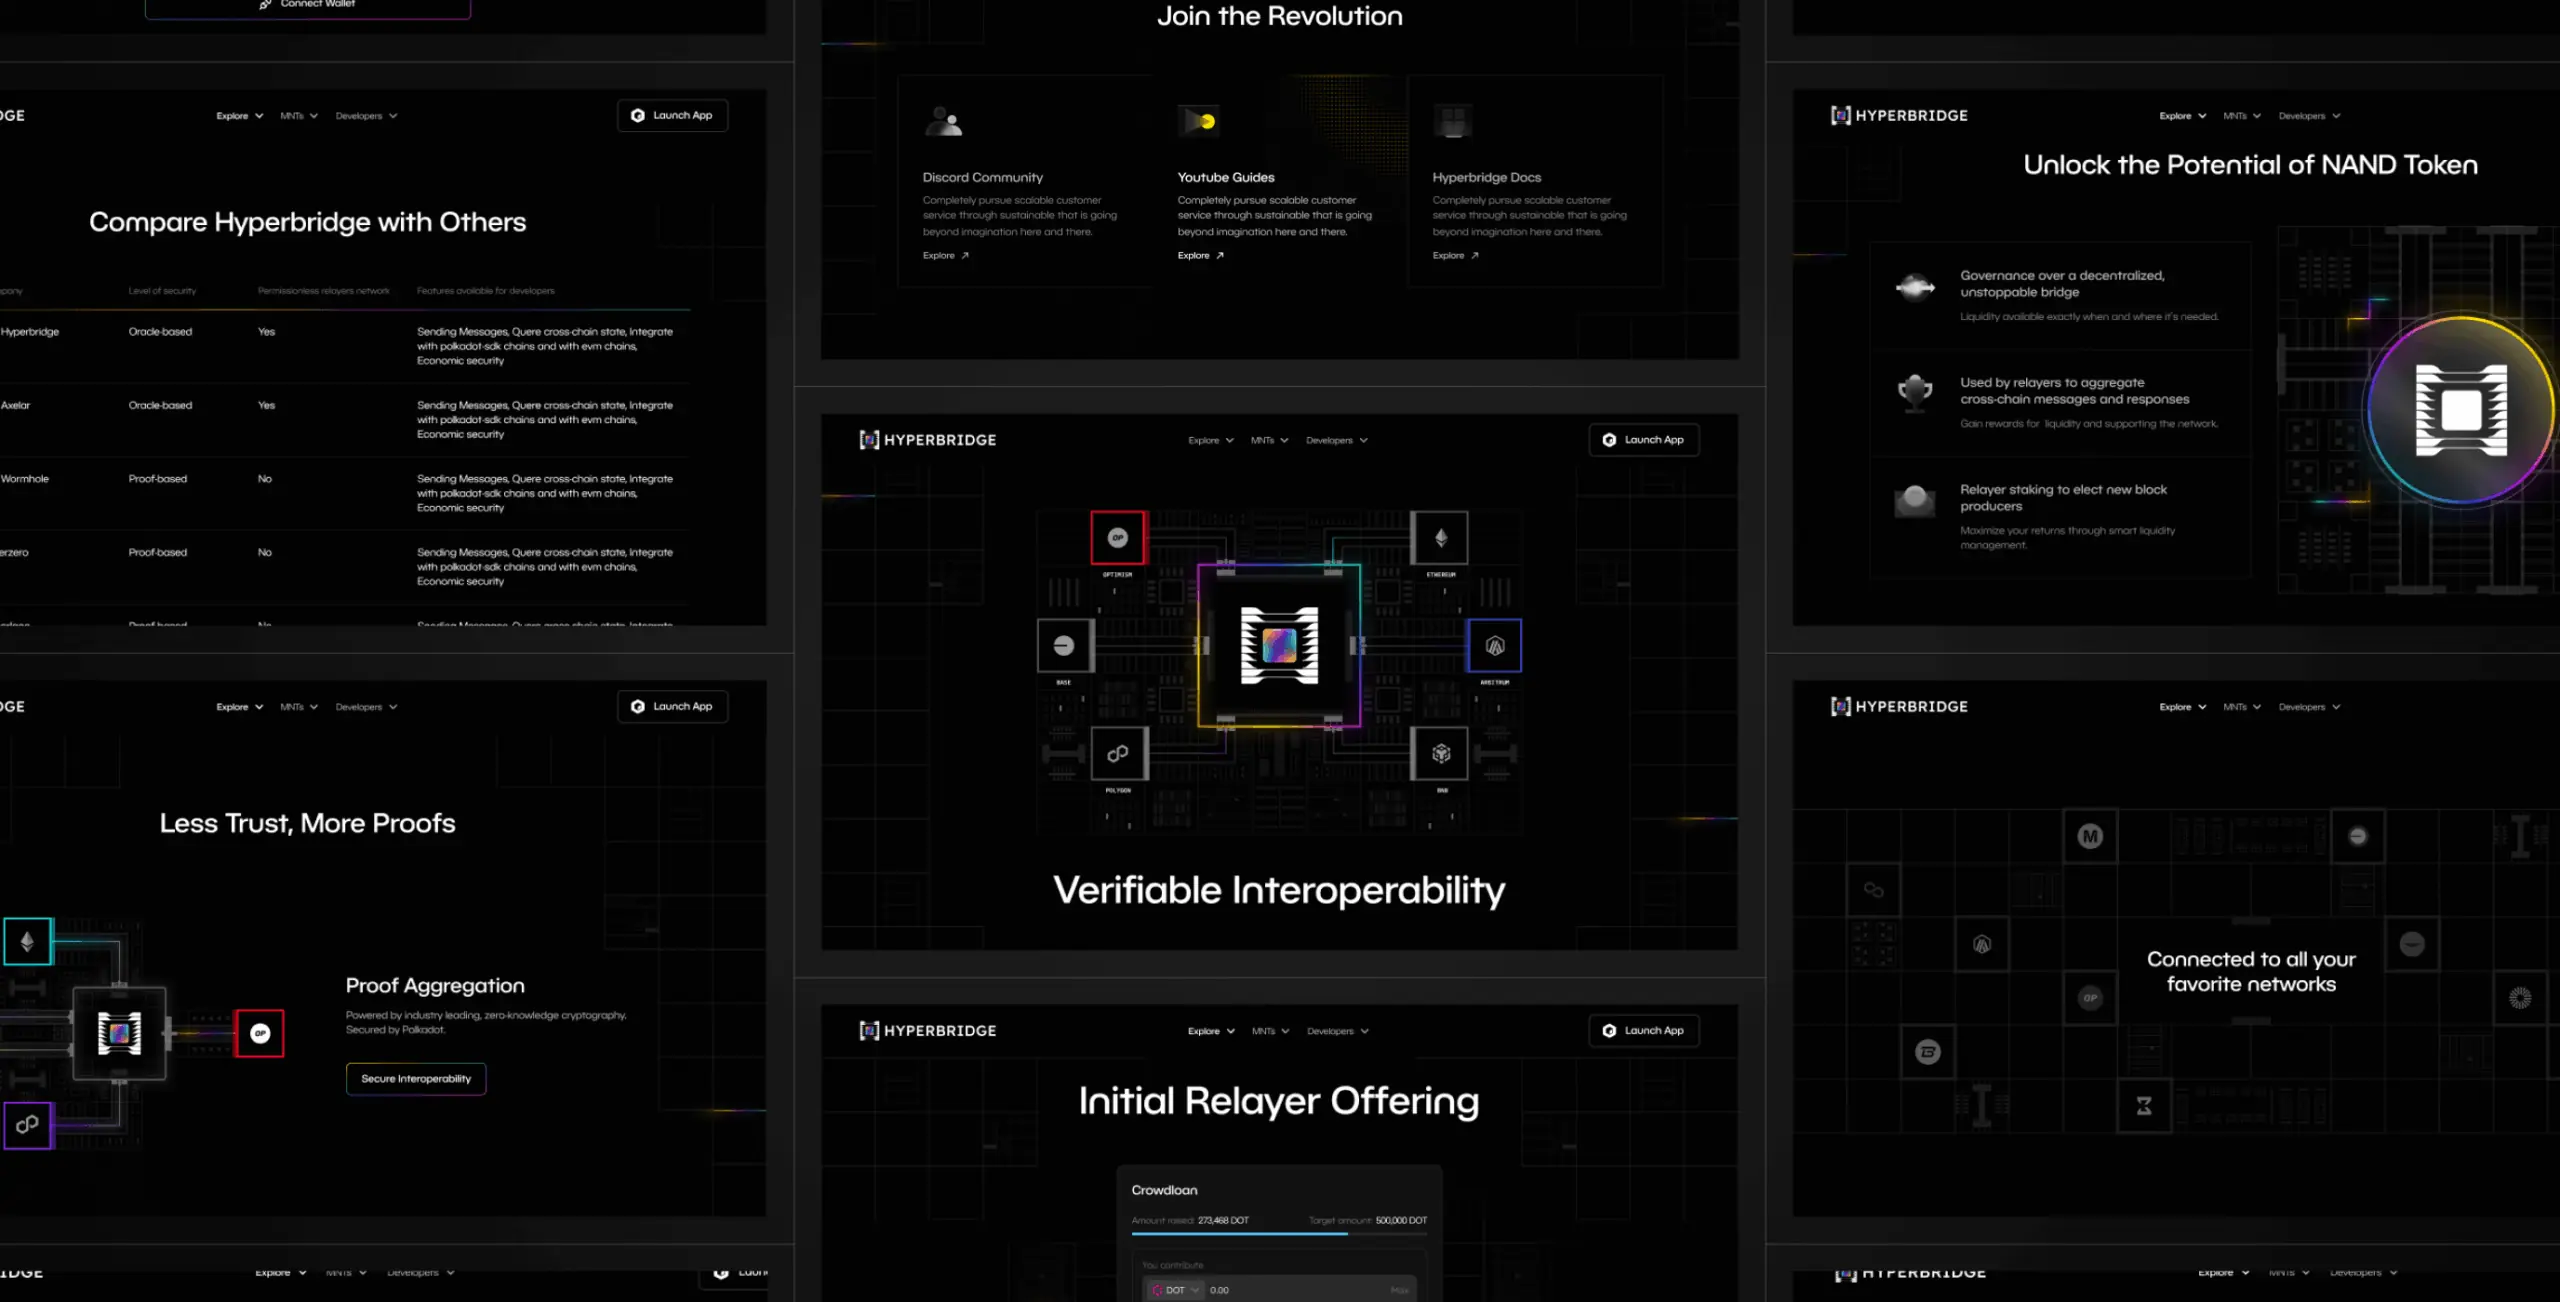
Task: Click the Features available for developers header
Action: (485, 291)
